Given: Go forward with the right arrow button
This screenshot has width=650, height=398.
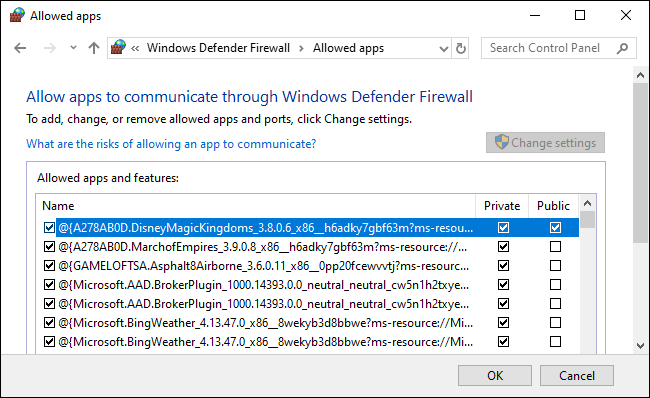Looking at the screenshot, I should coord(49,48).
